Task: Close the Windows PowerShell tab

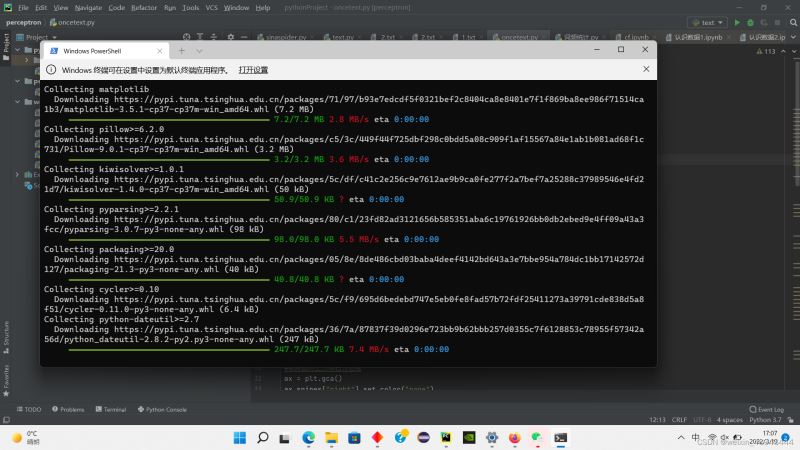Action: 160,51
